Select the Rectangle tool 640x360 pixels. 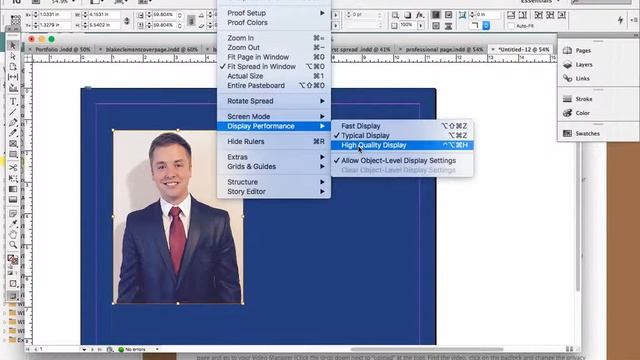13,155
